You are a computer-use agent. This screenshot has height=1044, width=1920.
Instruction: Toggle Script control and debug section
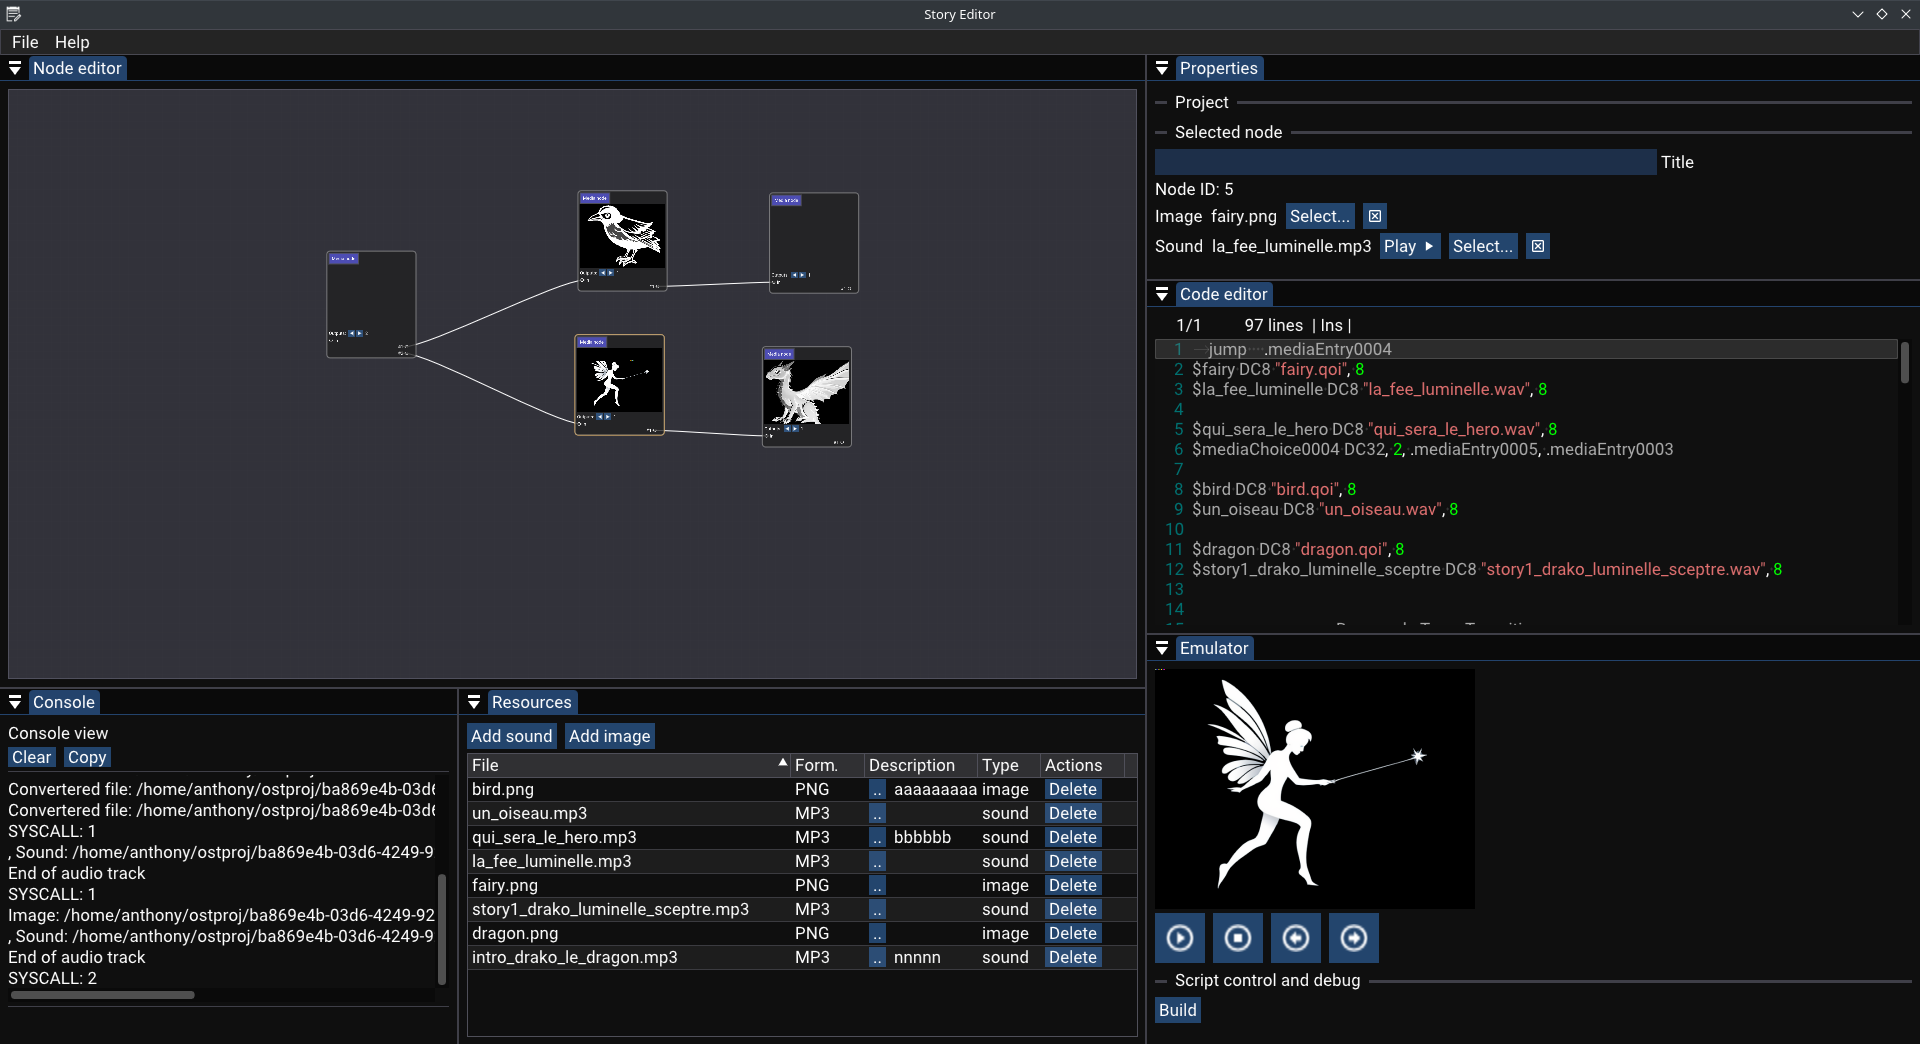(x=1266, y=980)
